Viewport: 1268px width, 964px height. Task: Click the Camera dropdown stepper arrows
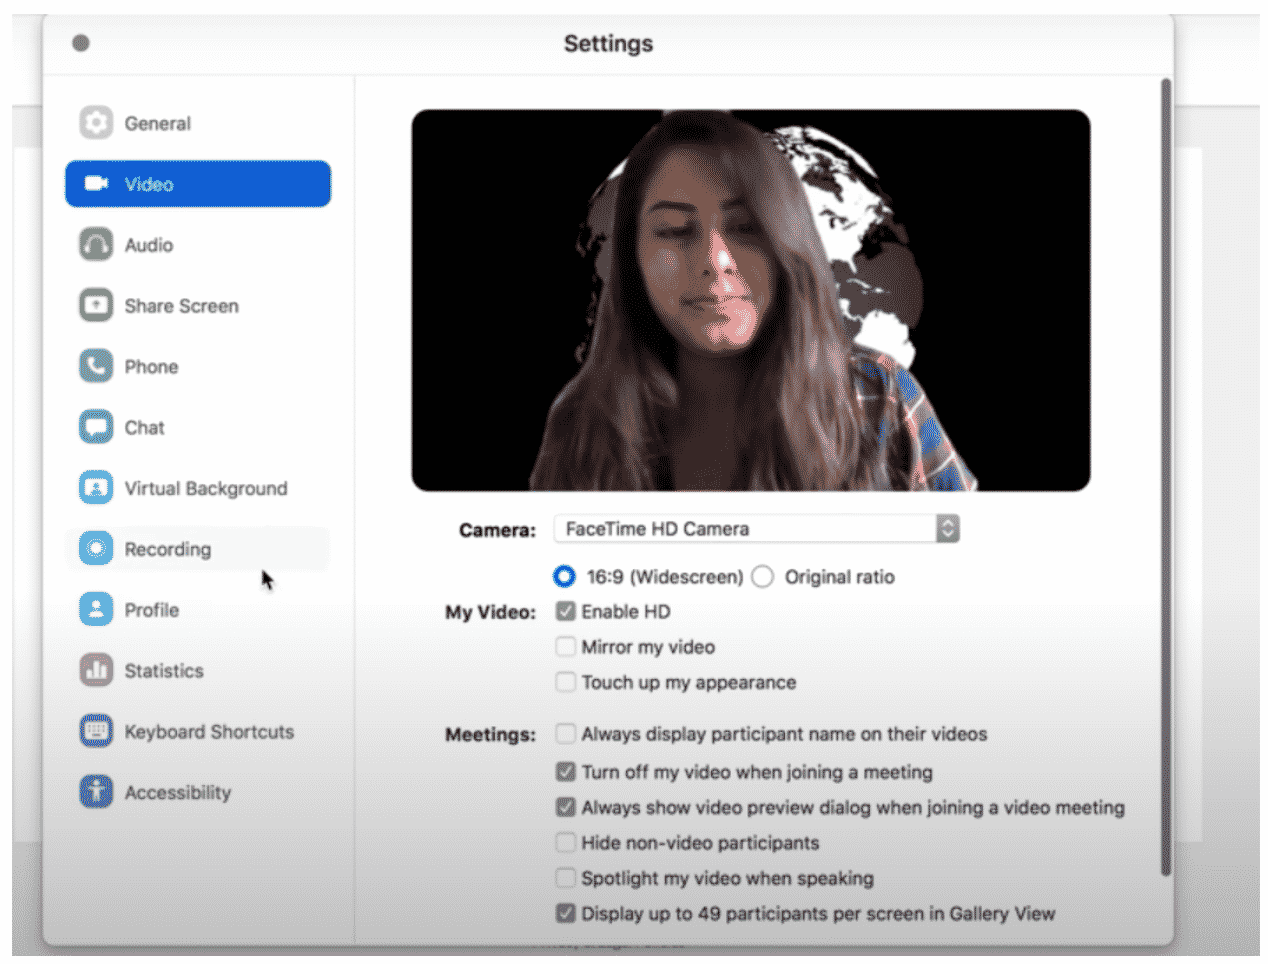coord(947,529)
